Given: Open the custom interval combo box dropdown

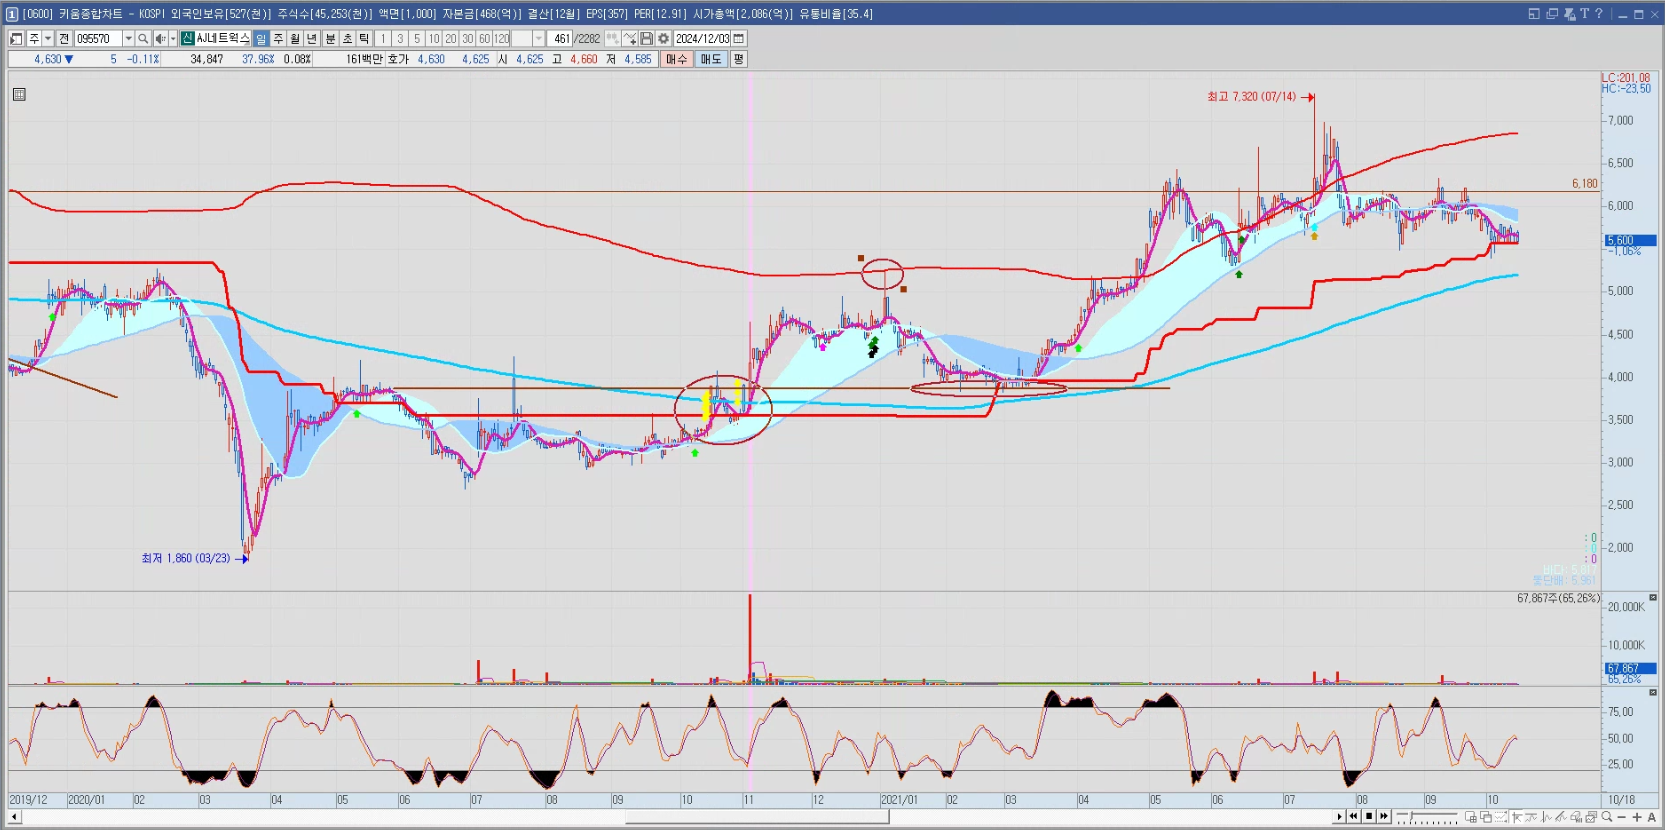Looking at the screenshot, I should pos(538,38).
